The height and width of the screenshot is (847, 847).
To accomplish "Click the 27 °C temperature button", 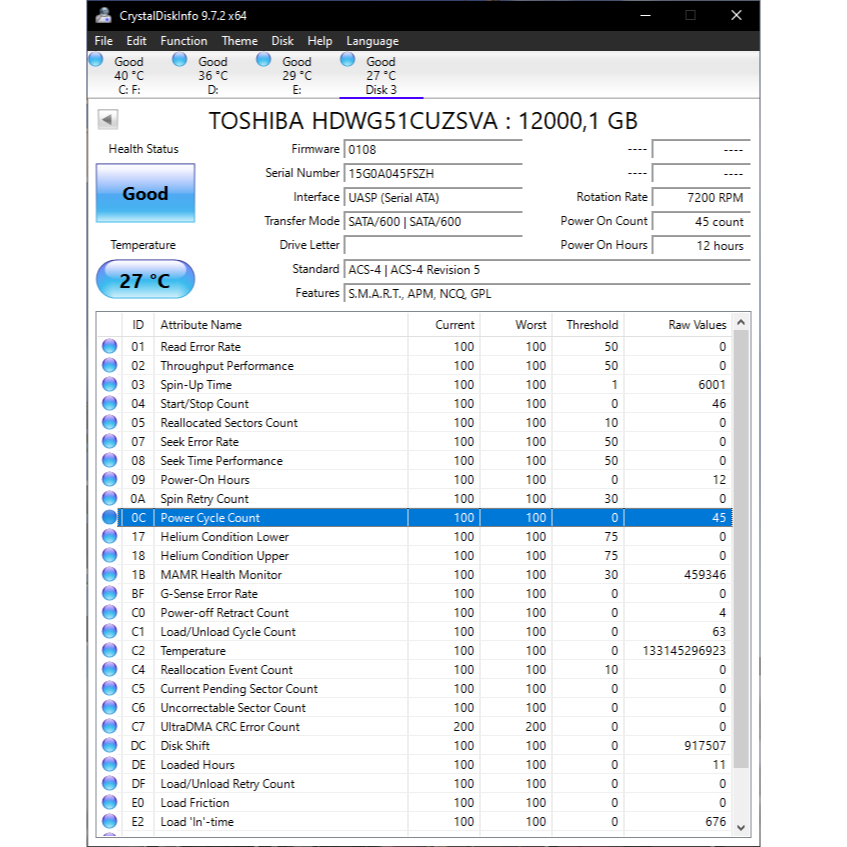I will (145, 281).
